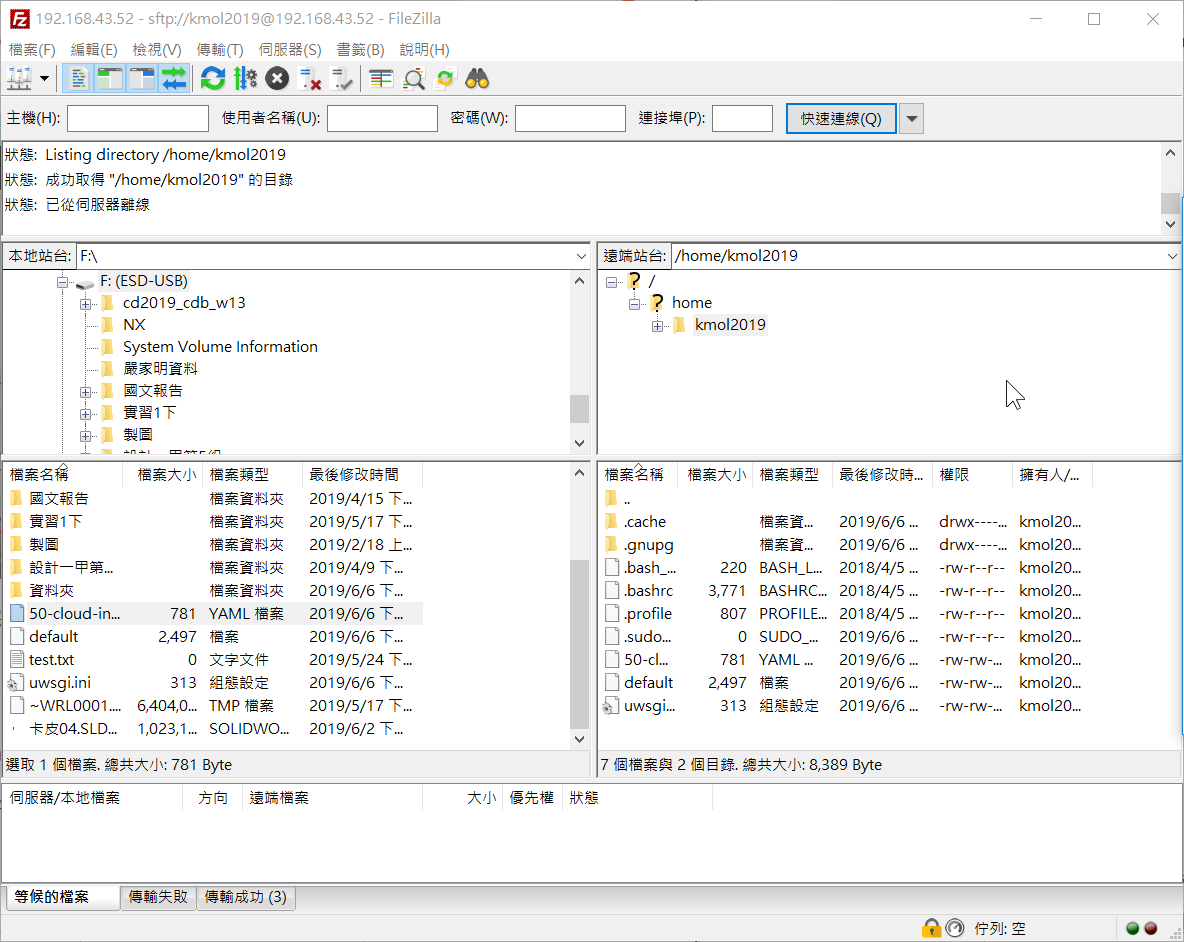Open the 本地站台 path dropdown
This screenshot has width=1184, height=942.
coord(581,256)
